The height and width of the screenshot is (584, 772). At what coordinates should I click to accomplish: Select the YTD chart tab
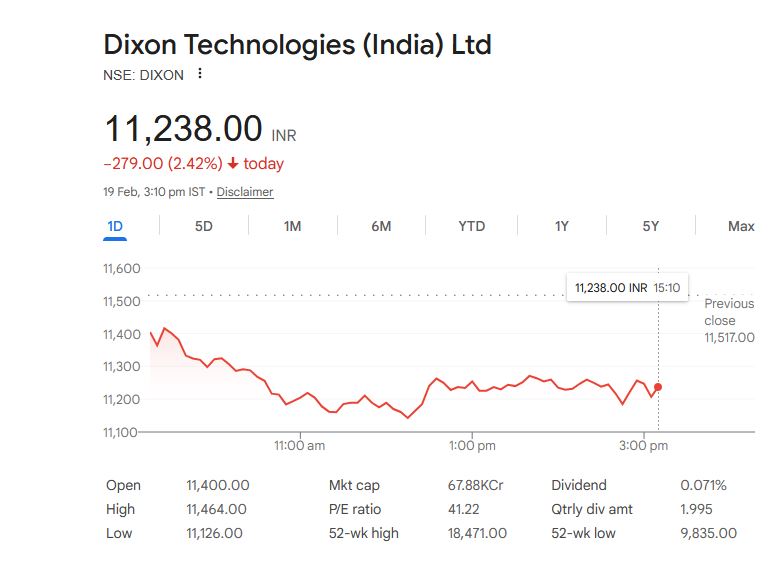pyautogui.click(x=471, y=226)
